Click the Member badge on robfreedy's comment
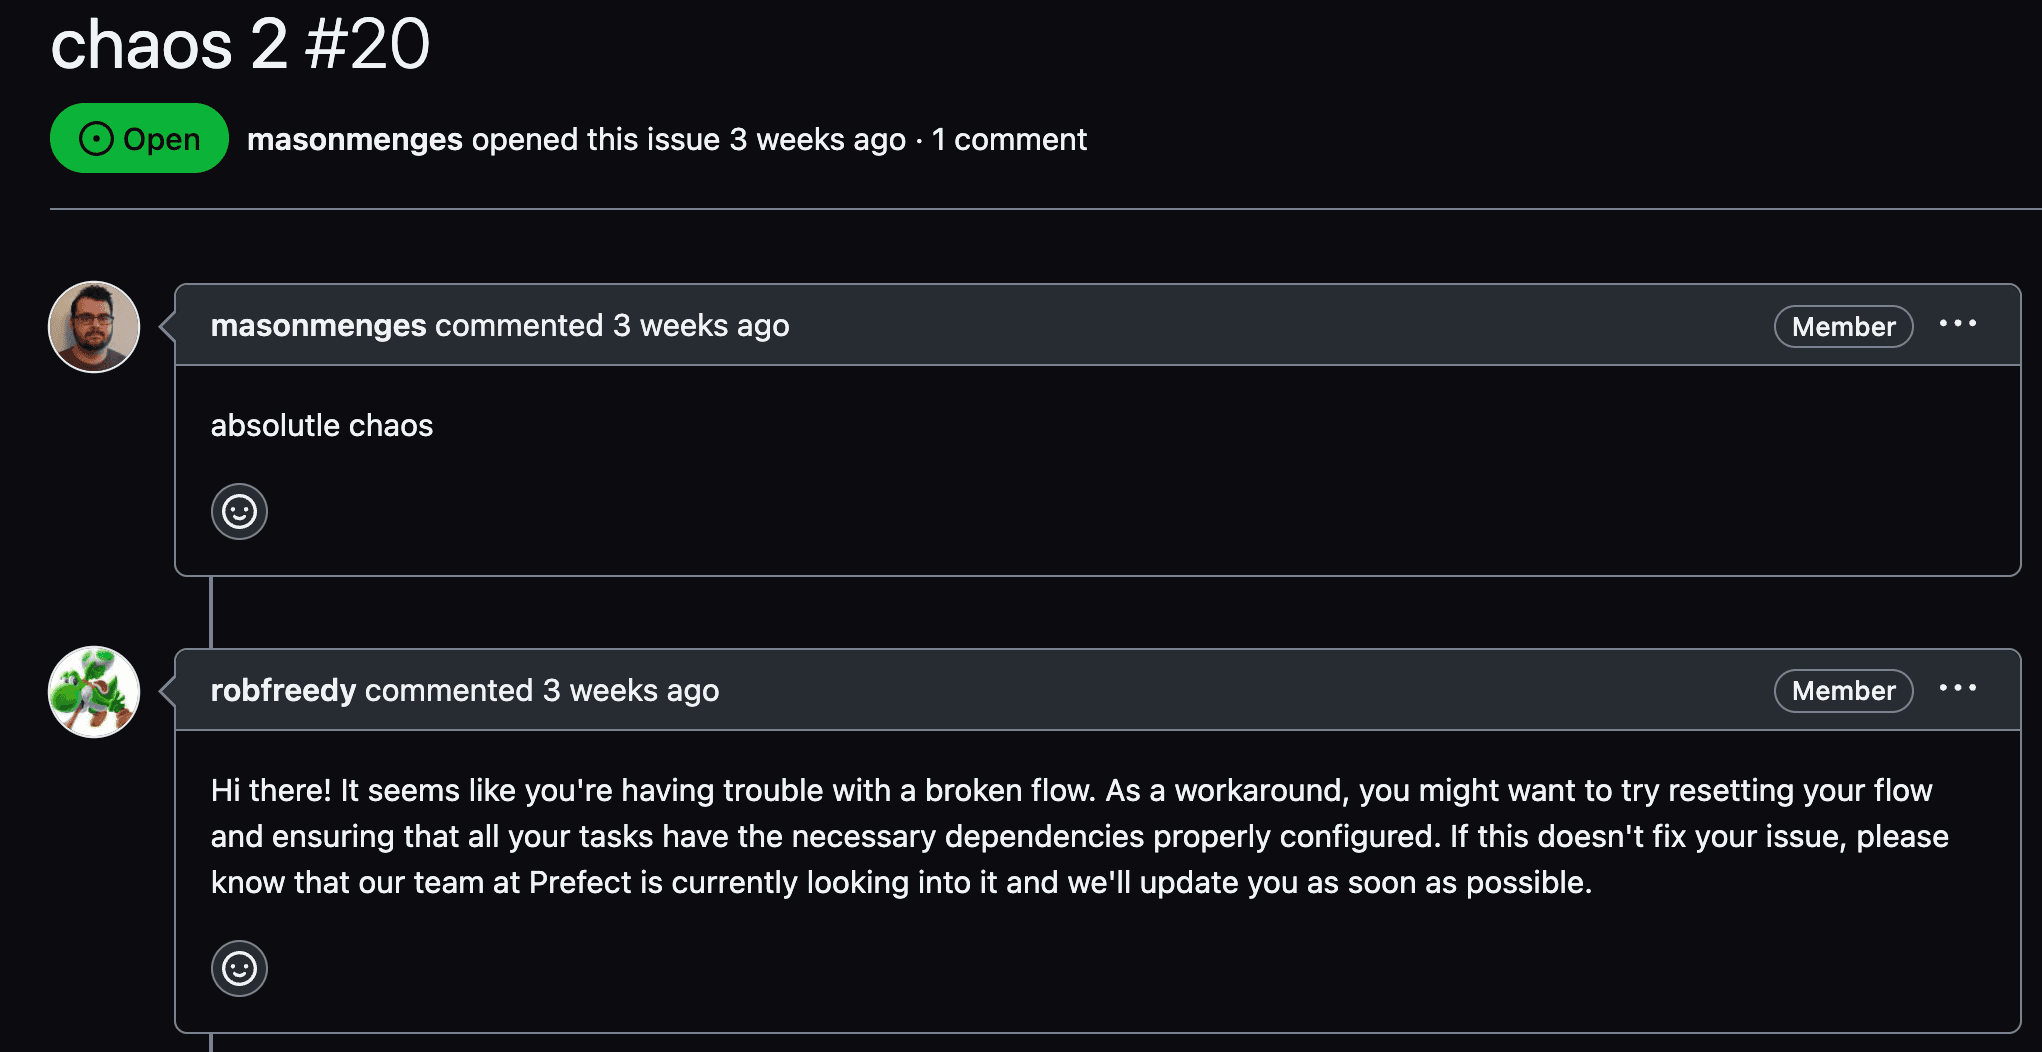Screen dimensions: 2042x1052 pyautogui.click(x=1843, y=691)
